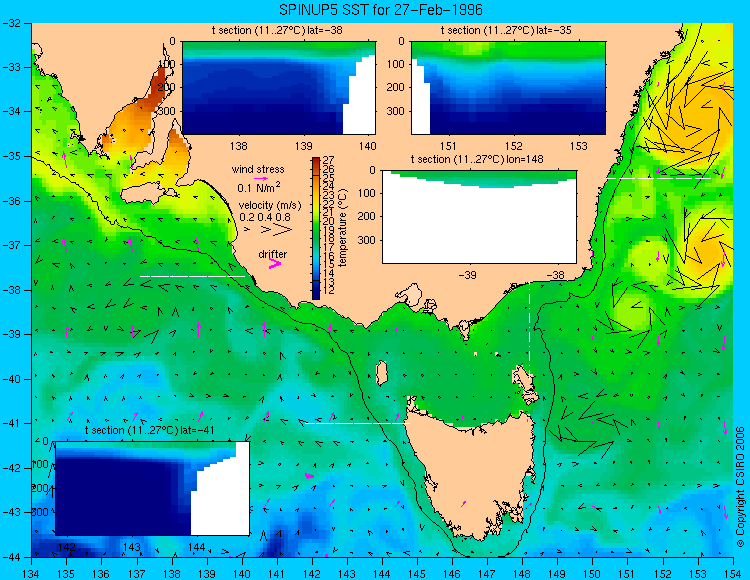Image resolution: width=750 pixels, height=580 pixels.
Task: Click the "© Copyright CSIRO 2006" text
Action: 740,487
